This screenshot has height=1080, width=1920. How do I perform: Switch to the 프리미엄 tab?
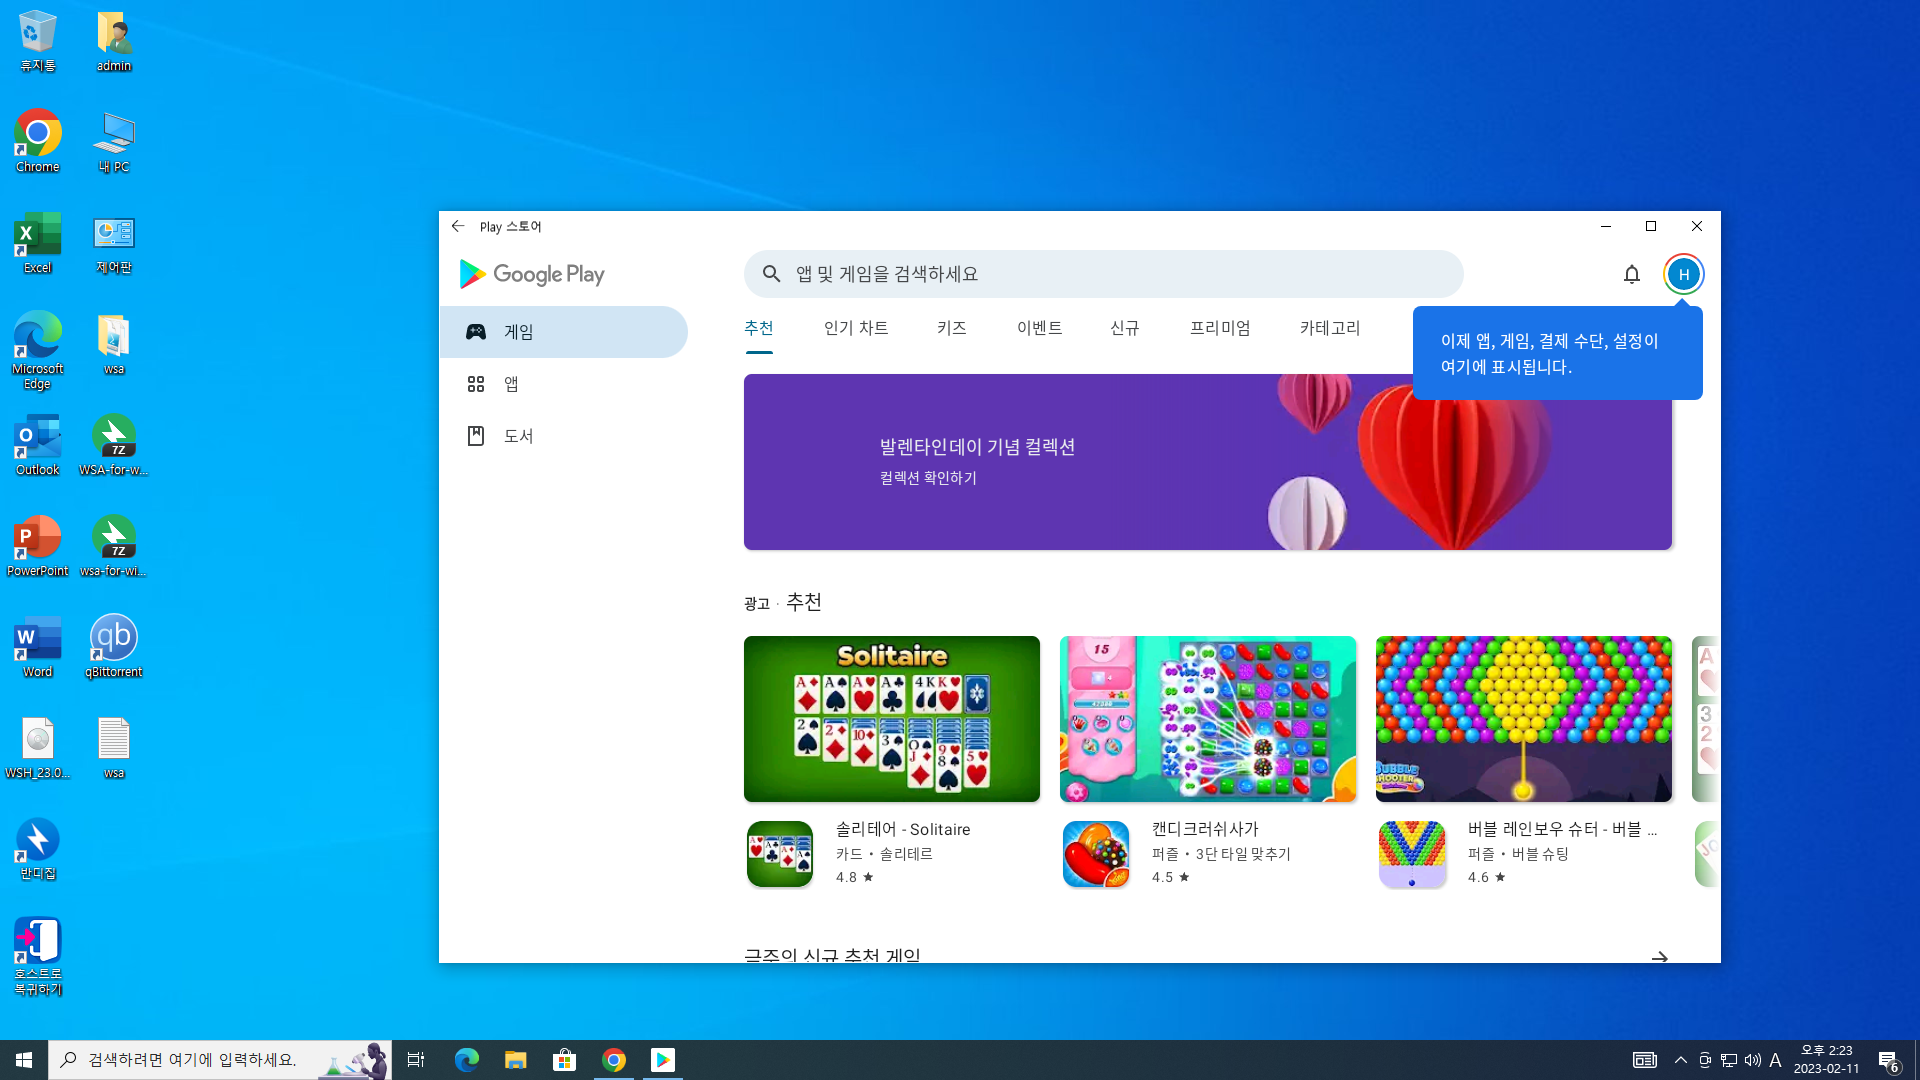(x=1220, y=329)
